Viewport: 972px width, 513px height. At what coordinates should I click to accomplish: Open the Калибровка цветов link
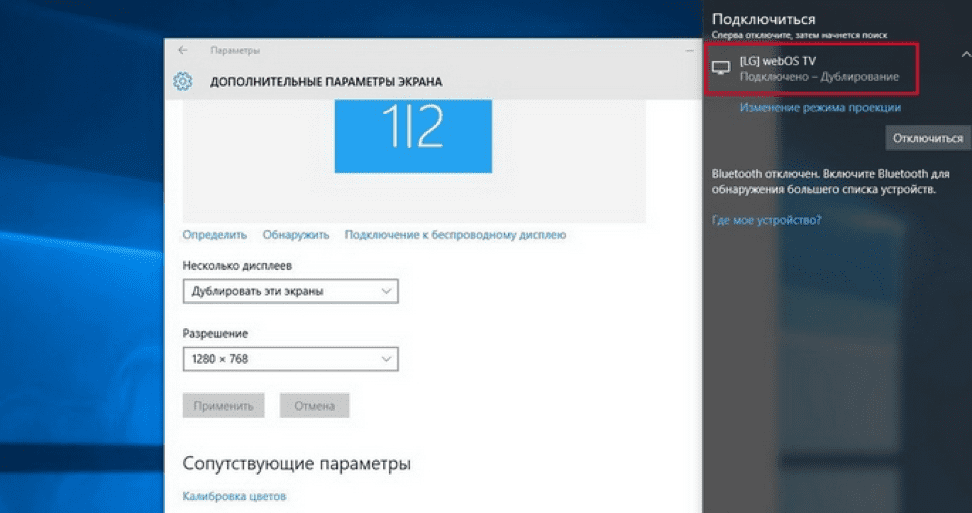point(234,496)
